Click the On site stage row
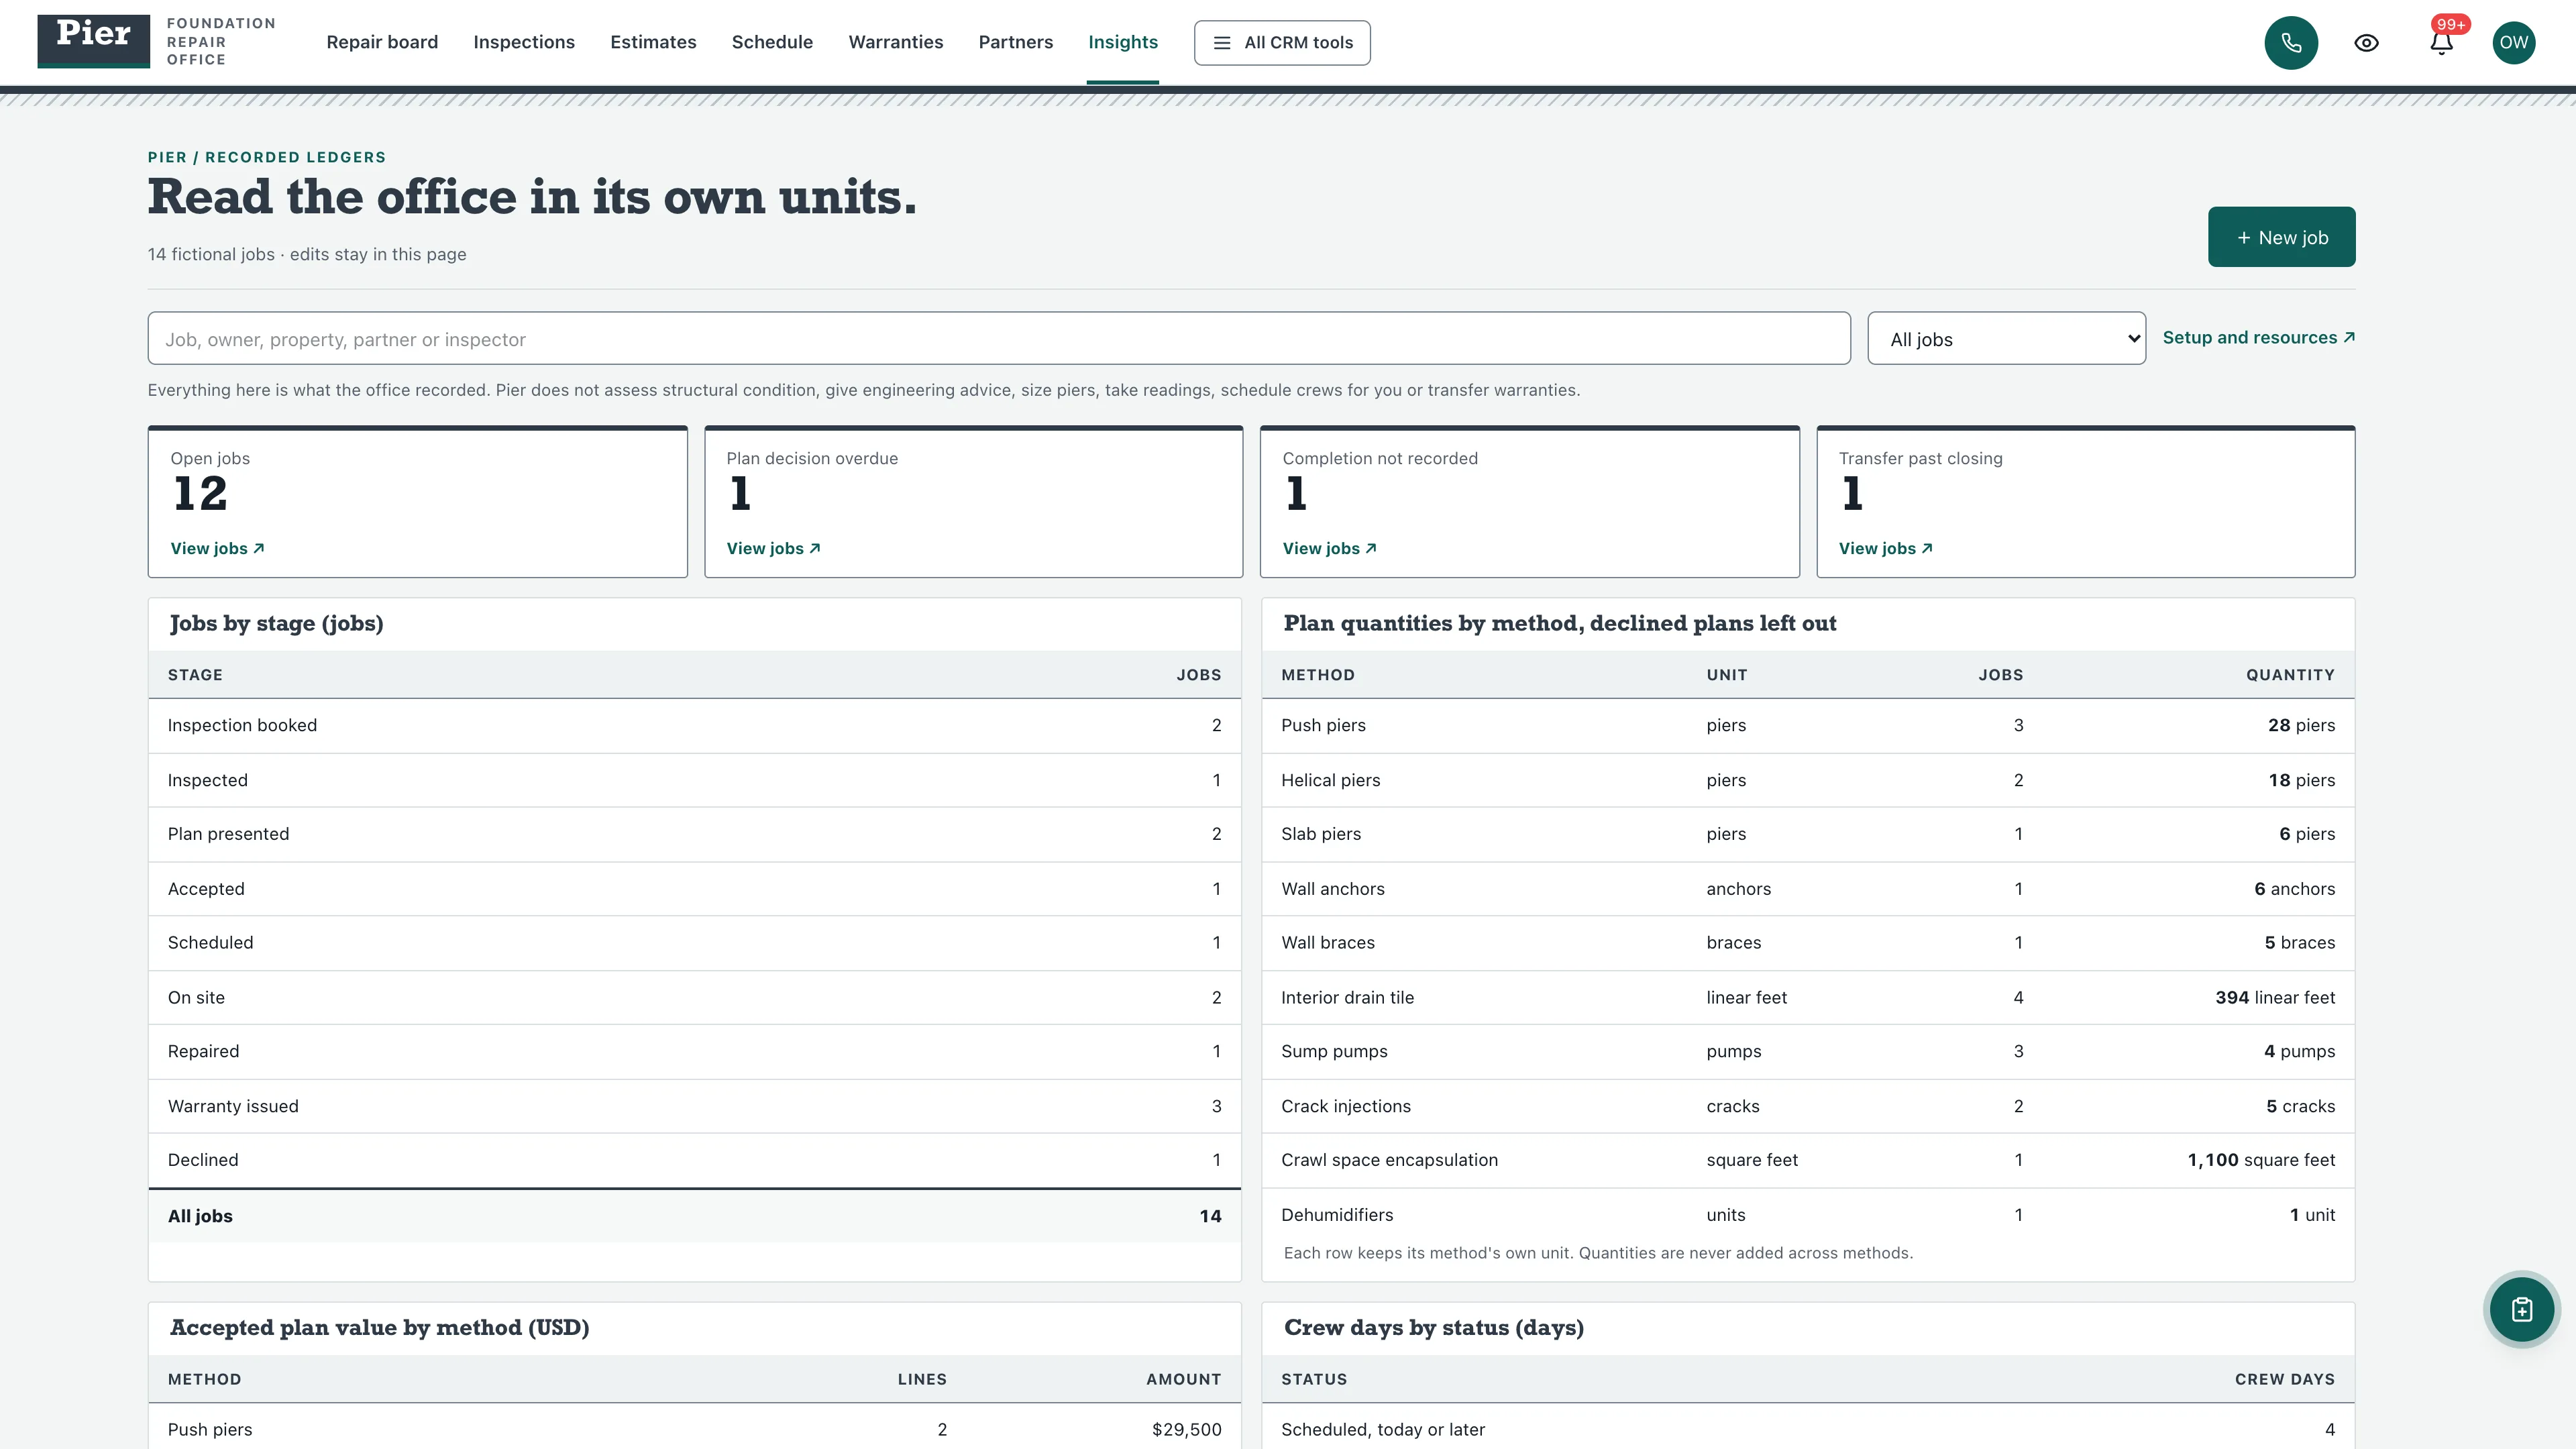 [694, 997]
